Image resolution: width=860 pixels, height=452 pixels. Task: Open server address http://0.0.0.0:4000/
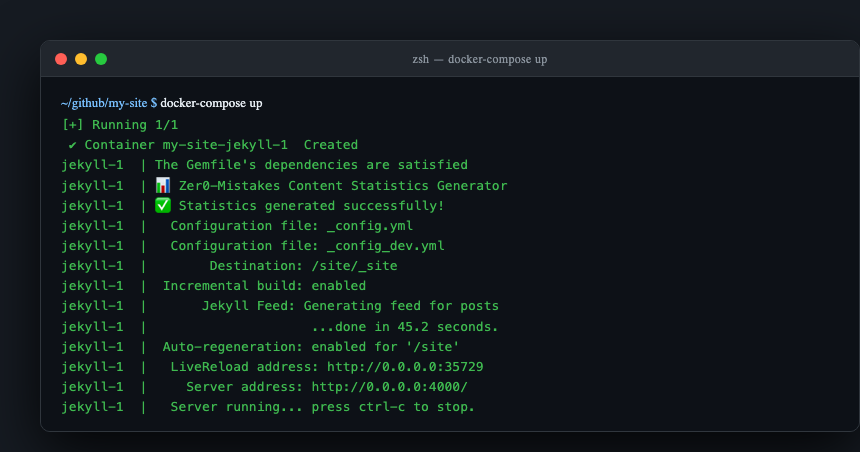click(389, 387)
